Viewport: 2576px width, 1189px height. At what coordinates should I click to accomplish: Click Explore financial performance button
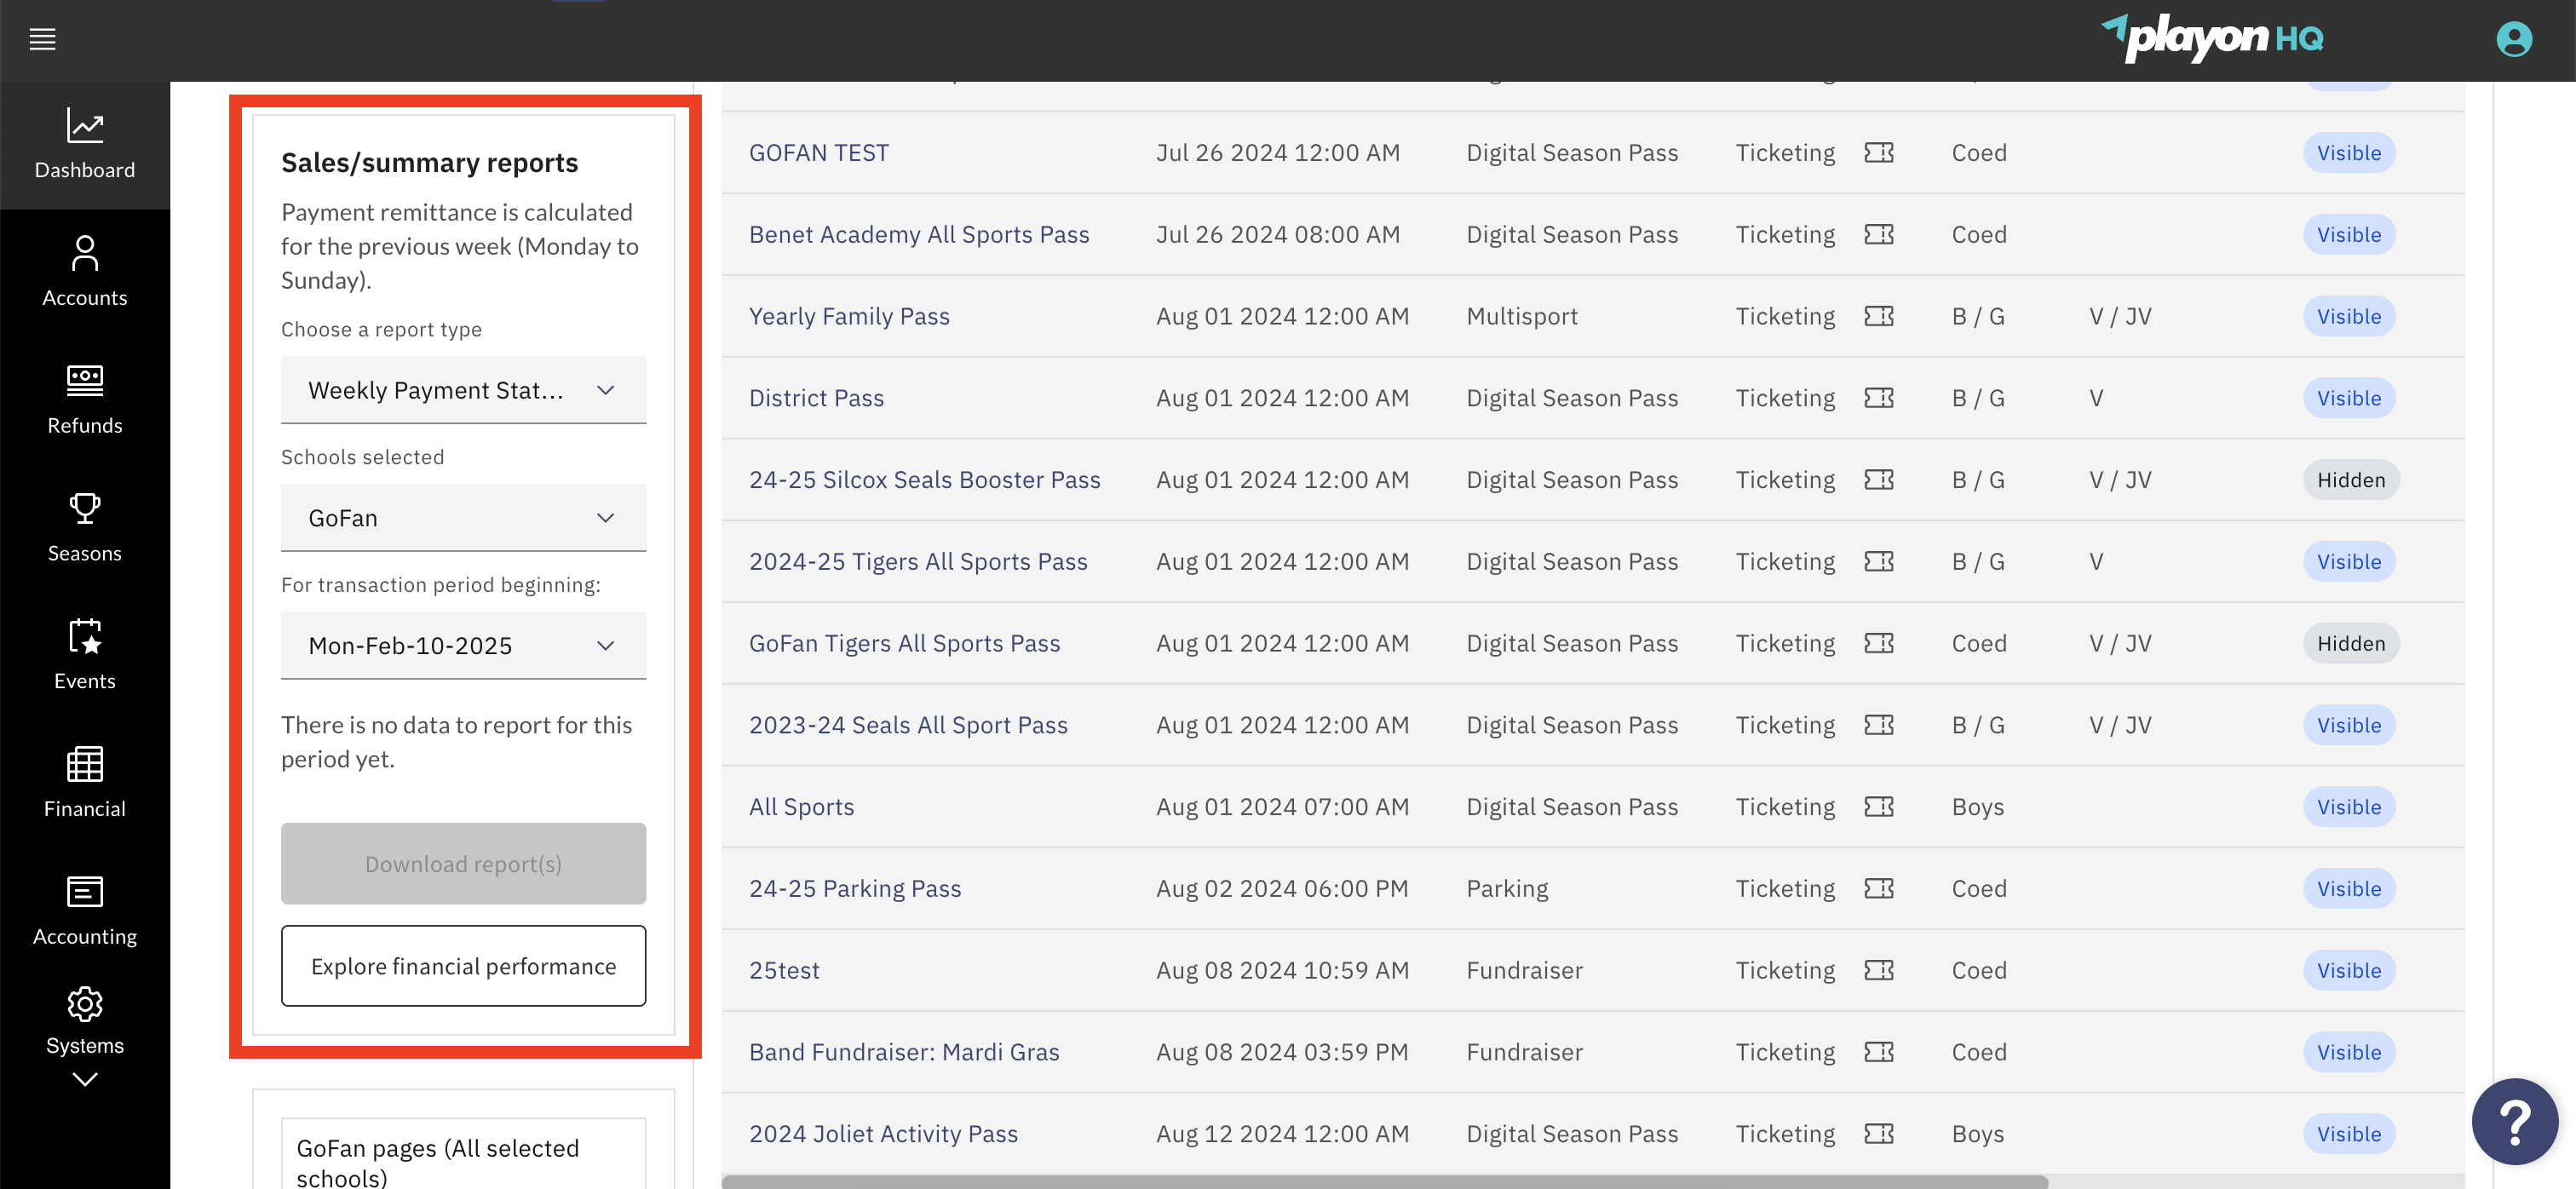tap(463, 966)
